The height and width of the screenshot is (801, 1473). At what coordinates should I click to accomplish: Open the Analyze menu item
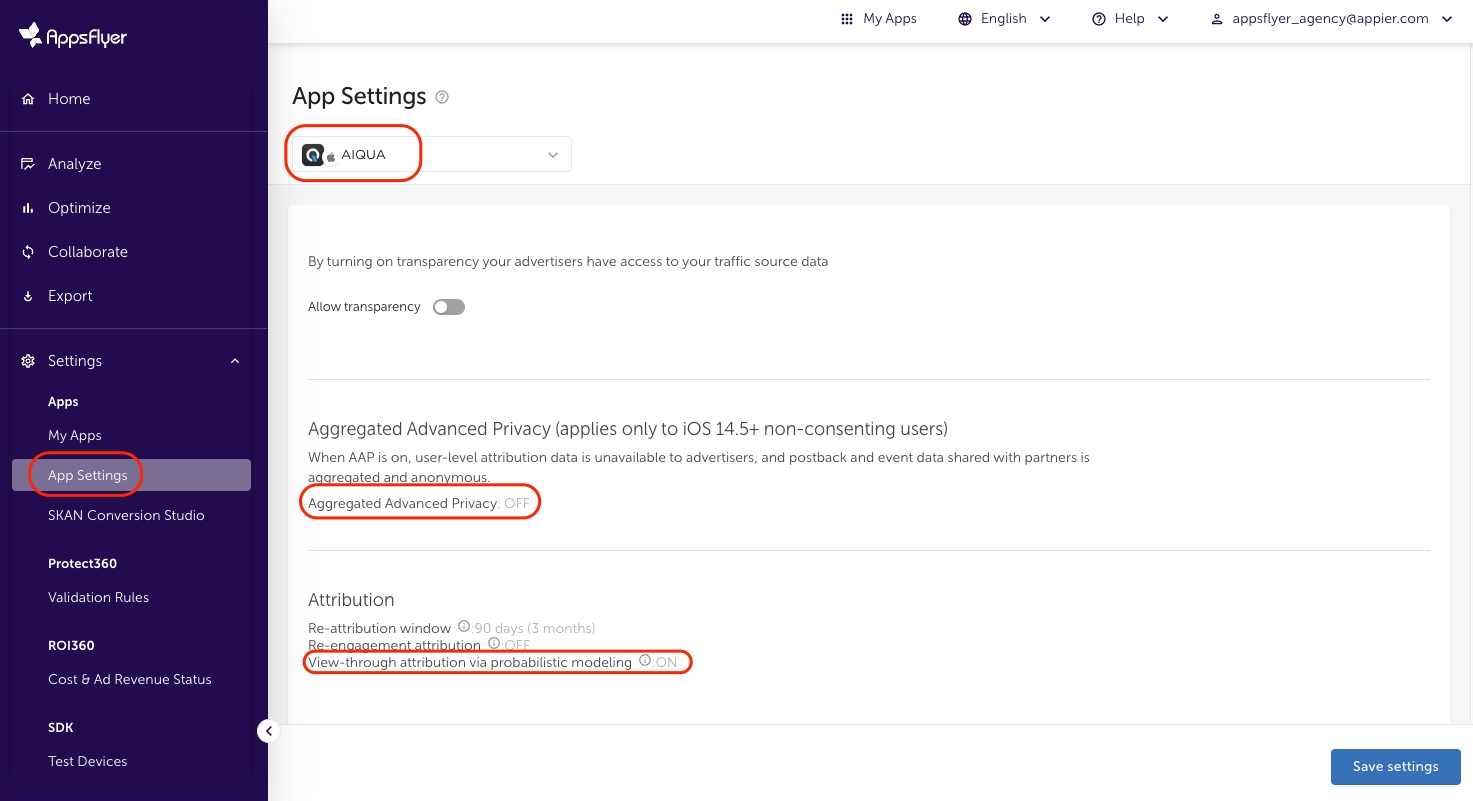(x=74, y=164)
